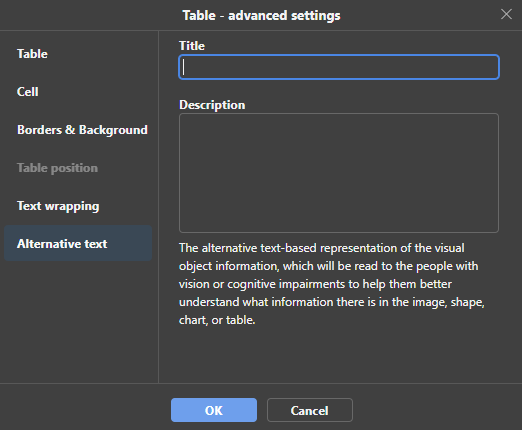The width and height of the screenshot is (522, 430).
Task: Select the highlighted Alternative text section
Action: point(78,243)
